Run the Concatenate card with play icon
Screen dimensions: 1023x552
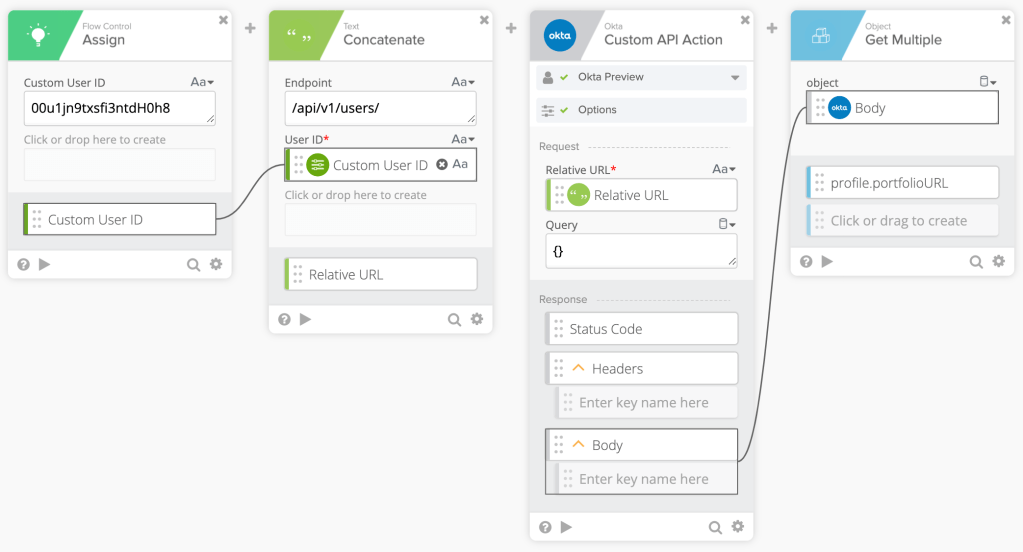pos(305,319)
